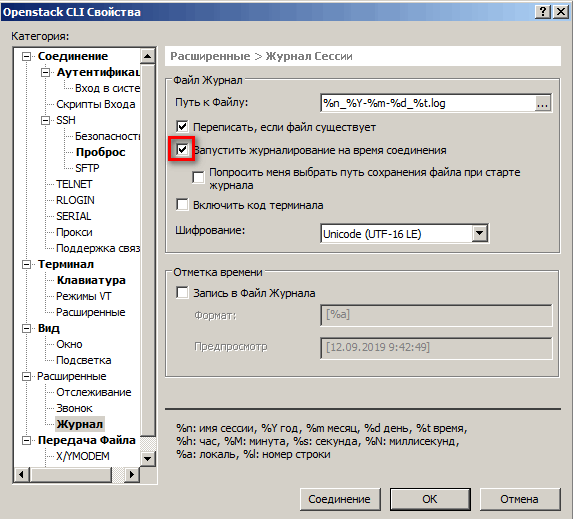The width and height of the screenshot is (573, 519).
Task: Select the Клавиатура category item
Action: (x=91, y=280)
